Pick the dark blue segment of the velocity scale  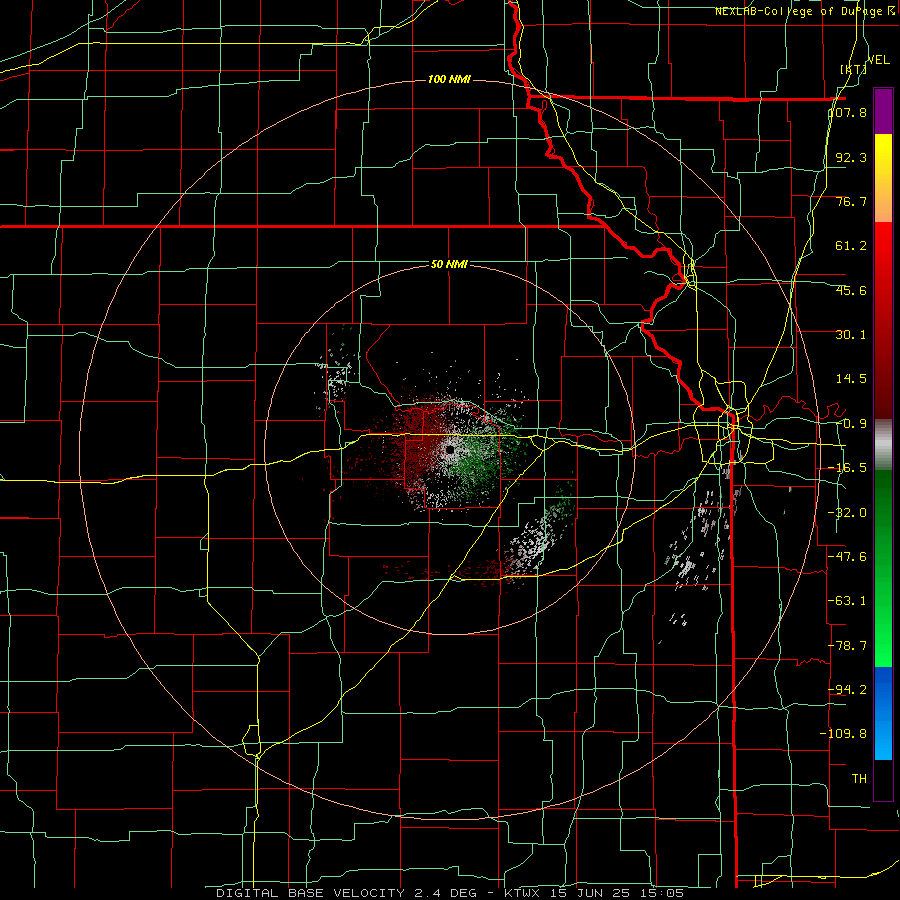coord(883,689)
